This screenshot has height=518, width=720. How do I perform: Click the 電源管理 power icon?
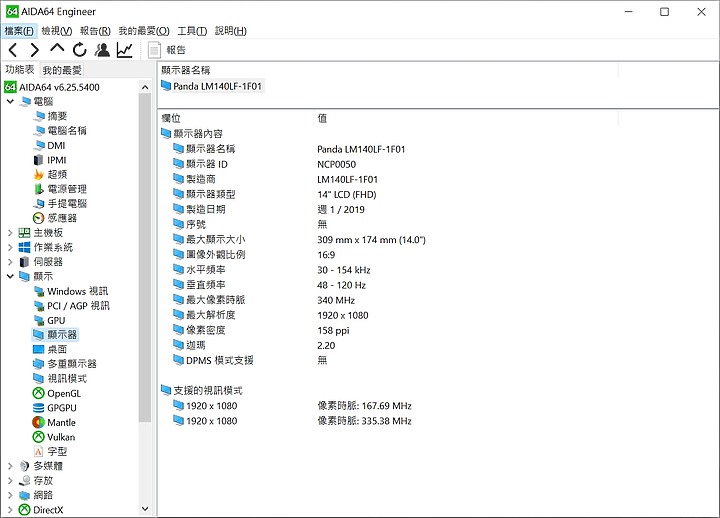pyautogui.click(x=39, y=189)
